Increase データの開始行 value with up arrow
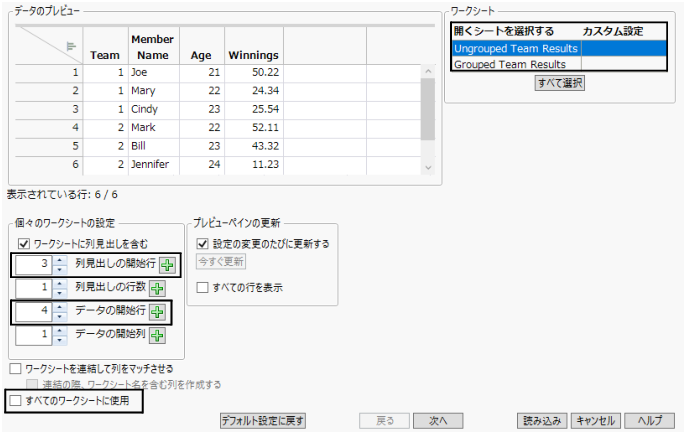 [60, 308]
